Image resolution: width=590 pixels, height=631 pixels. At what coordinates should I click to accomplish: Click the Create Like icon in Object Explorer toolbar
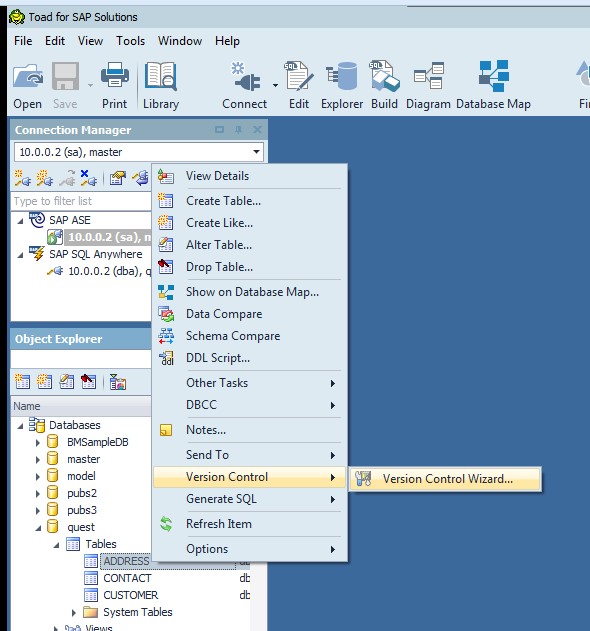44,381
